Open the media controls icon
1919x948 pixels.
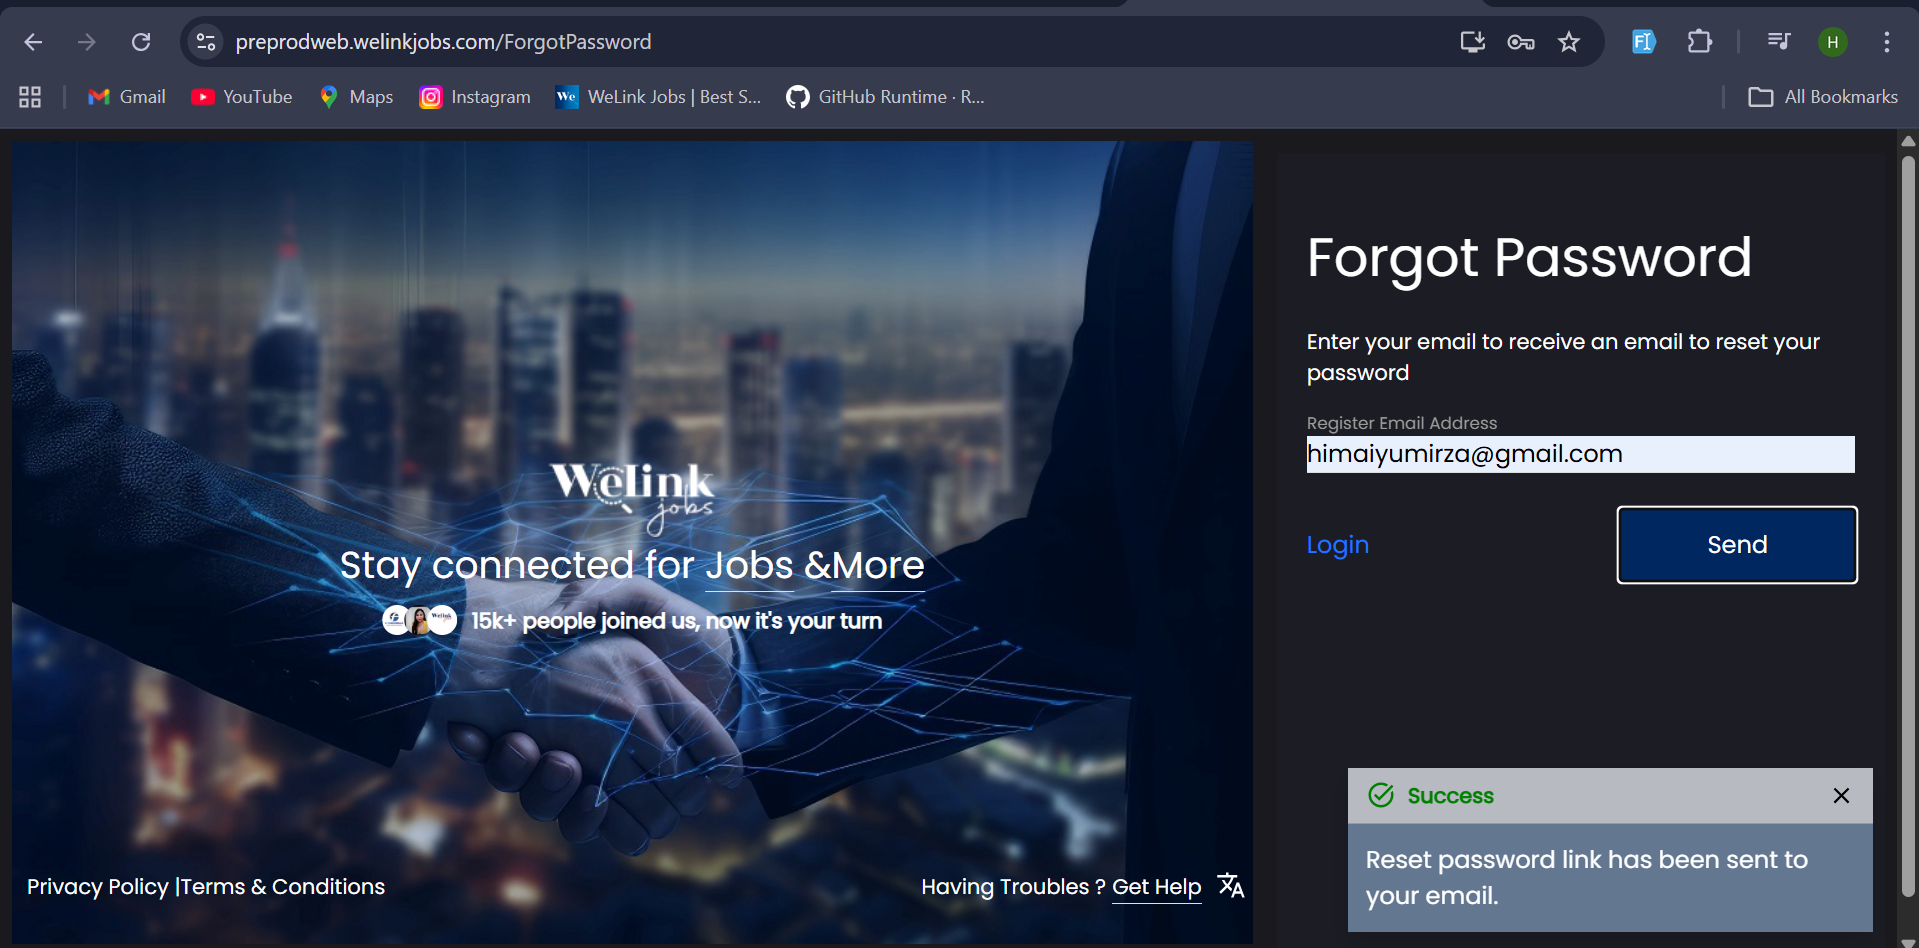point(1778,42)
